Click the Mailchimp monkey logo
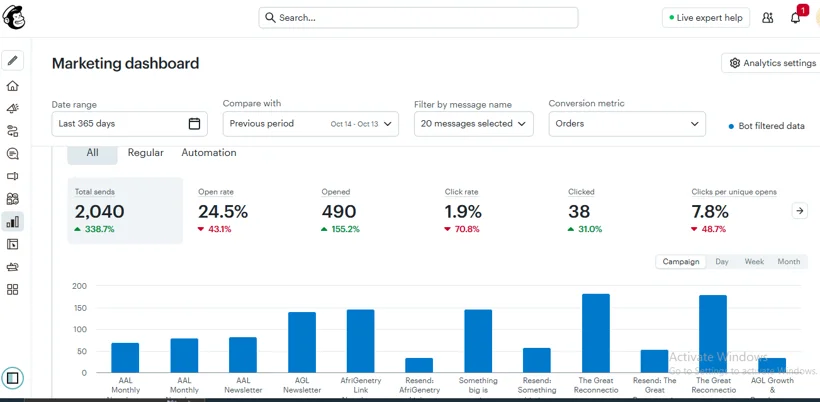The width and height of the screenshot is (820, 402). [x=13, y=17]
